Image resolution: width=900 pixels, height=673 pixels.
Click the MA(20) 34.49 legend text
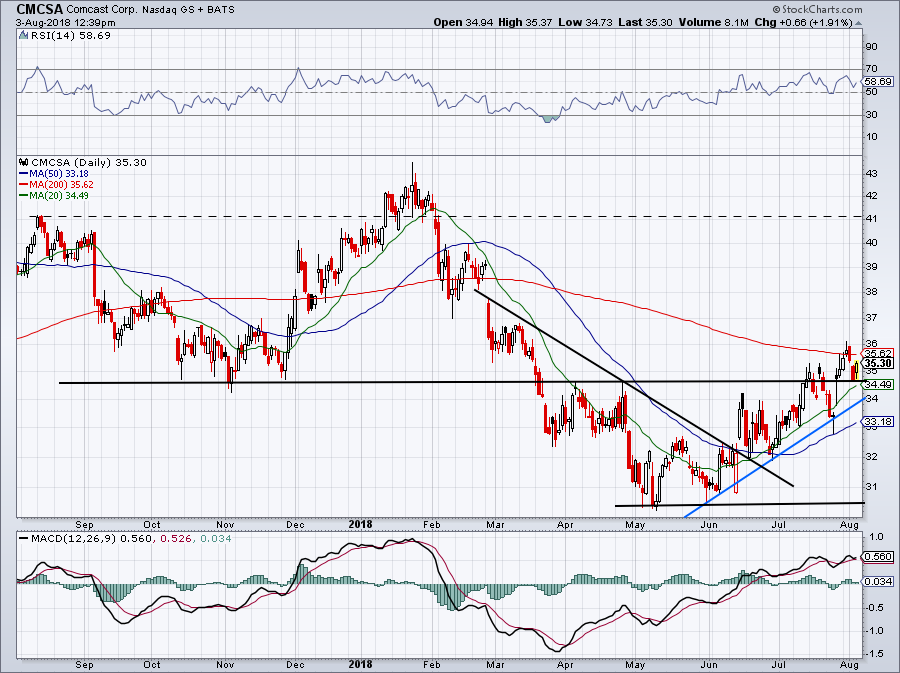59,196
